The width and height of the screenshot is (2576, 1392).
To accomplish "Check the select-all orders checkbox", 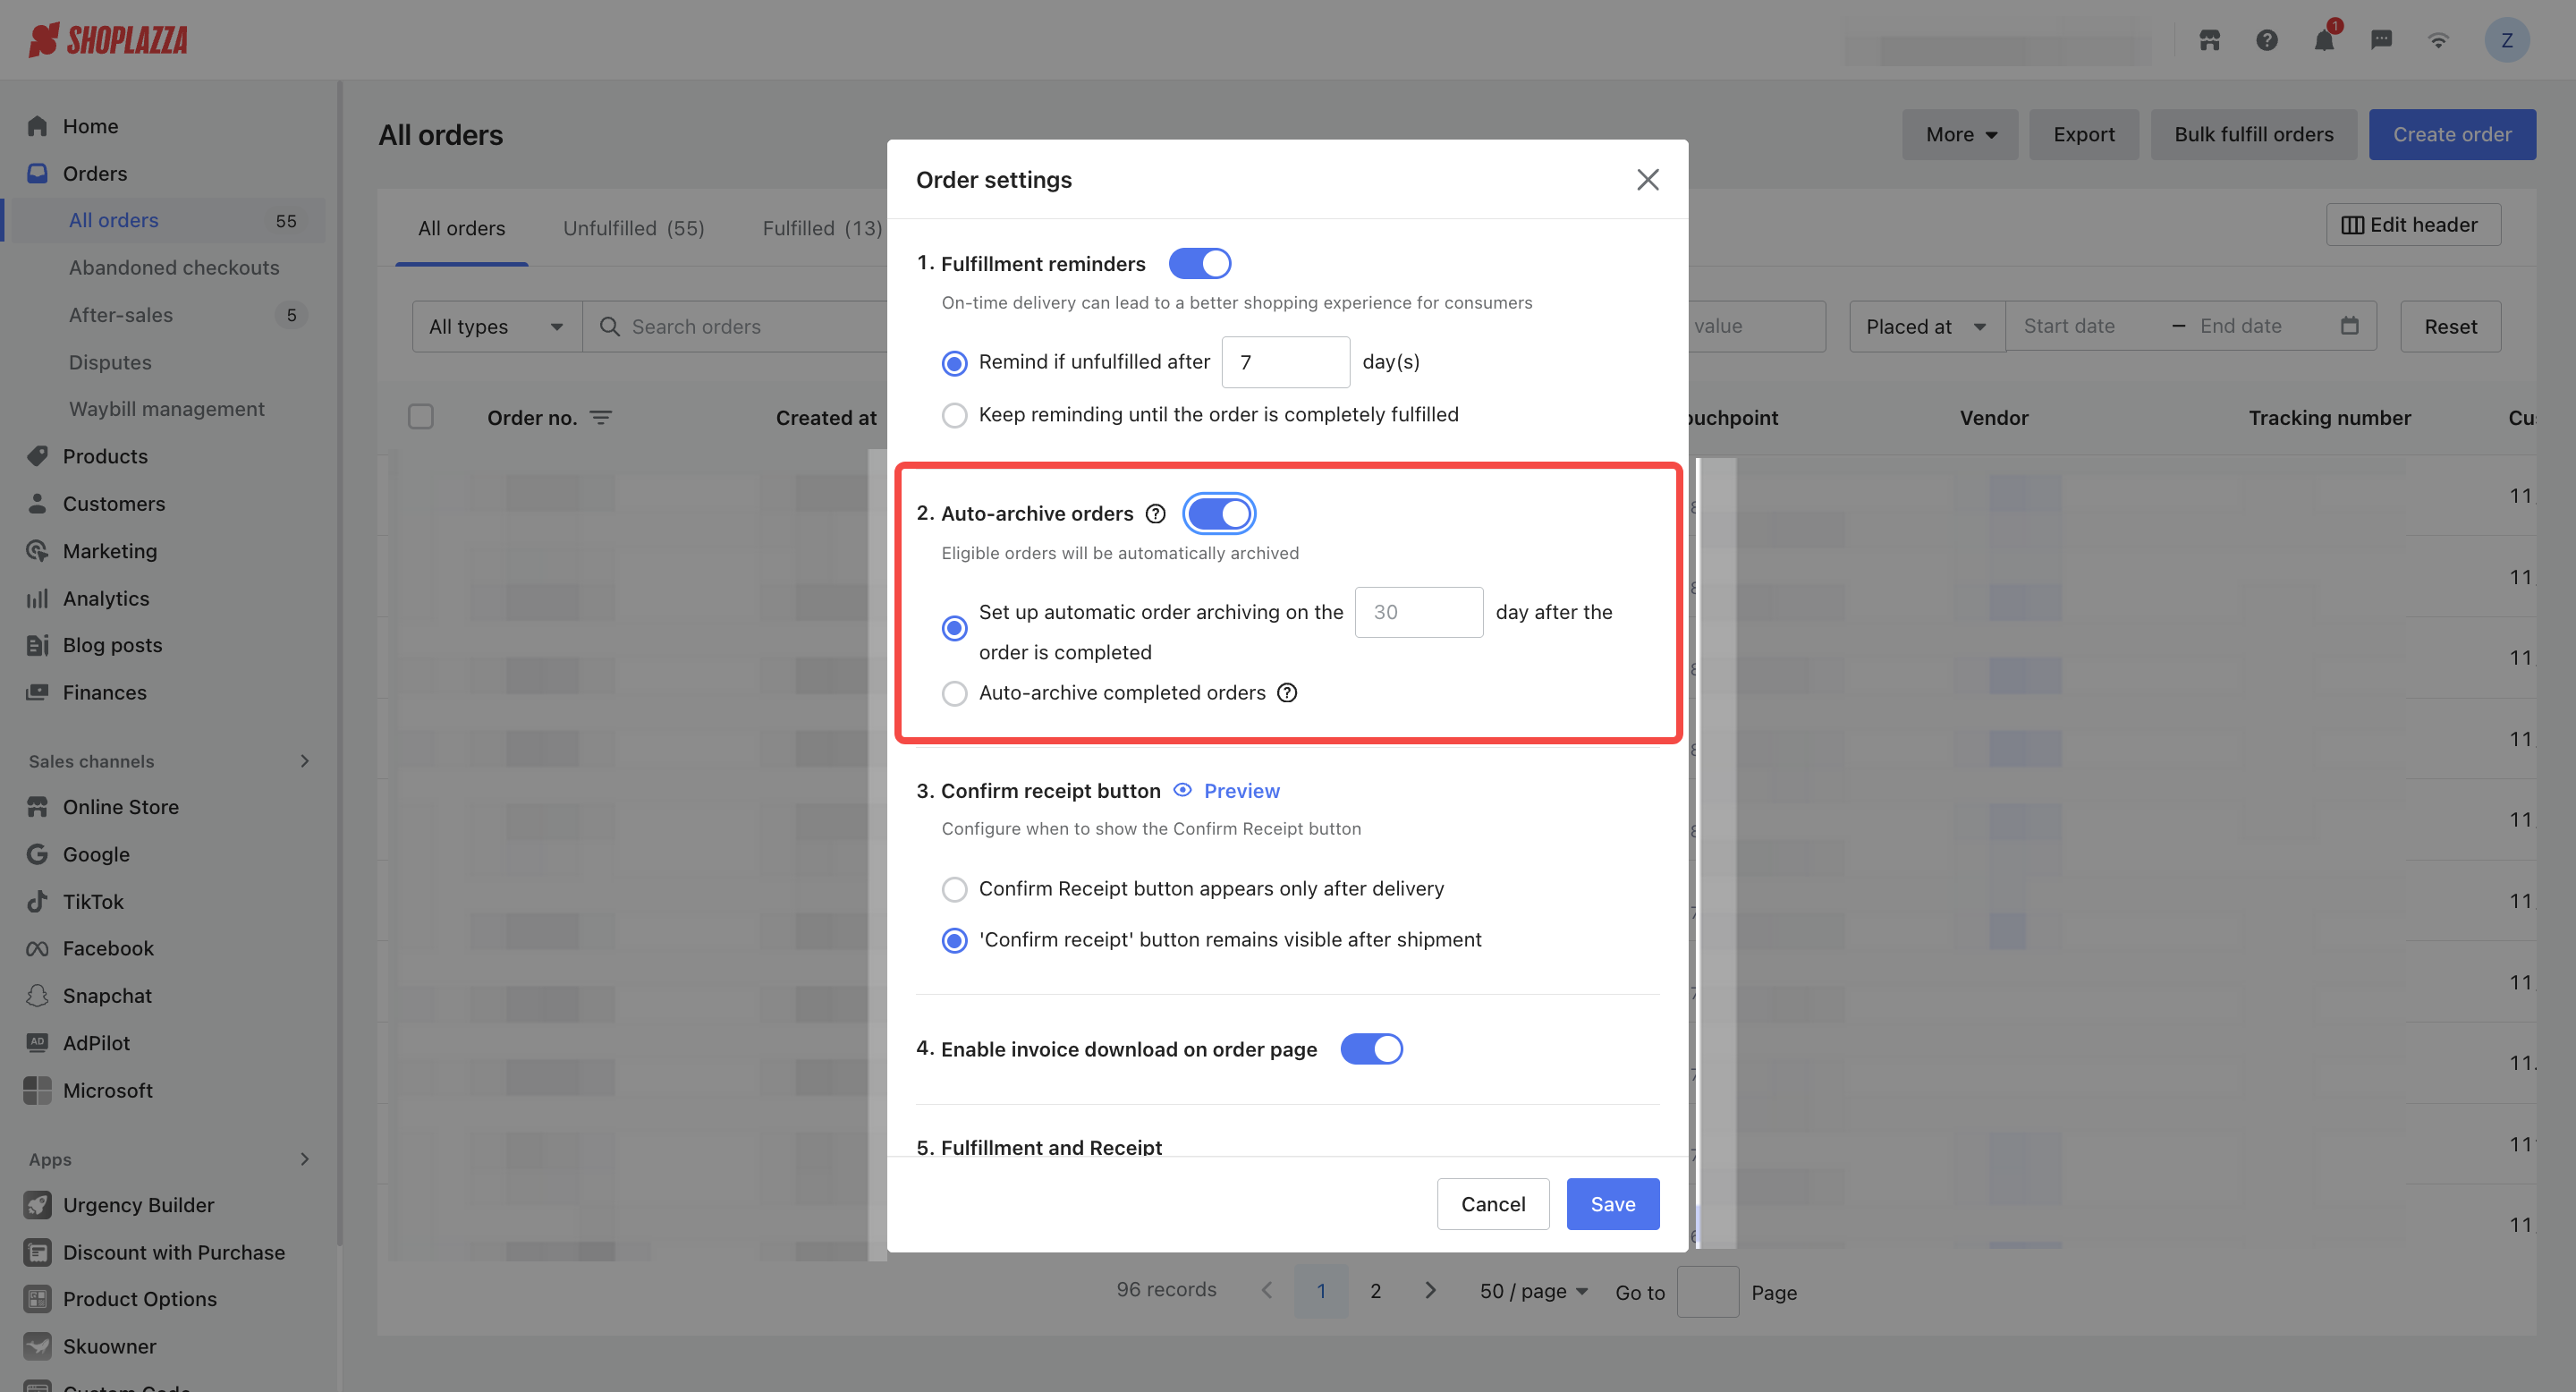I will point(420,416).
